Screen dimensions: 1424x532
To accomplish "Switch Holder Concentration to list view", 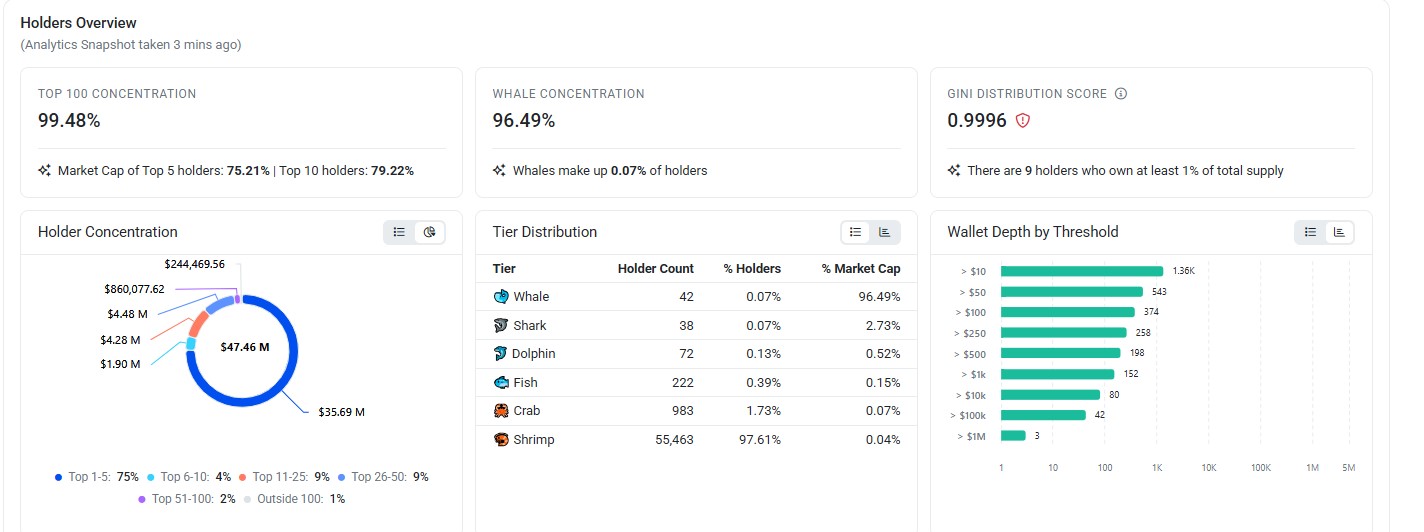I will (x=399, y=232).
